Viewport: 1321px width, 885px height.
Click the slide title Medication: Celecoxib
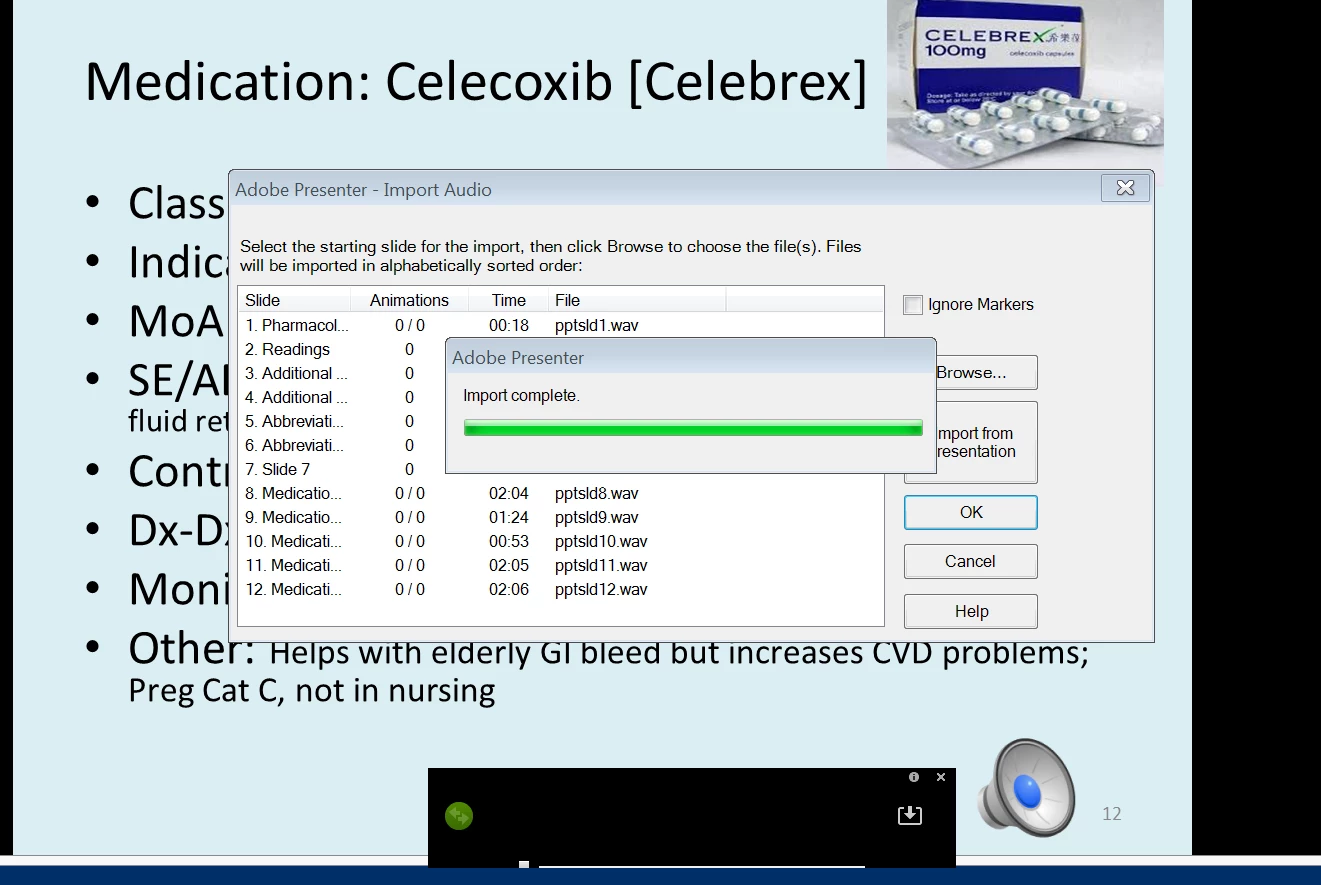click(476, 81)
